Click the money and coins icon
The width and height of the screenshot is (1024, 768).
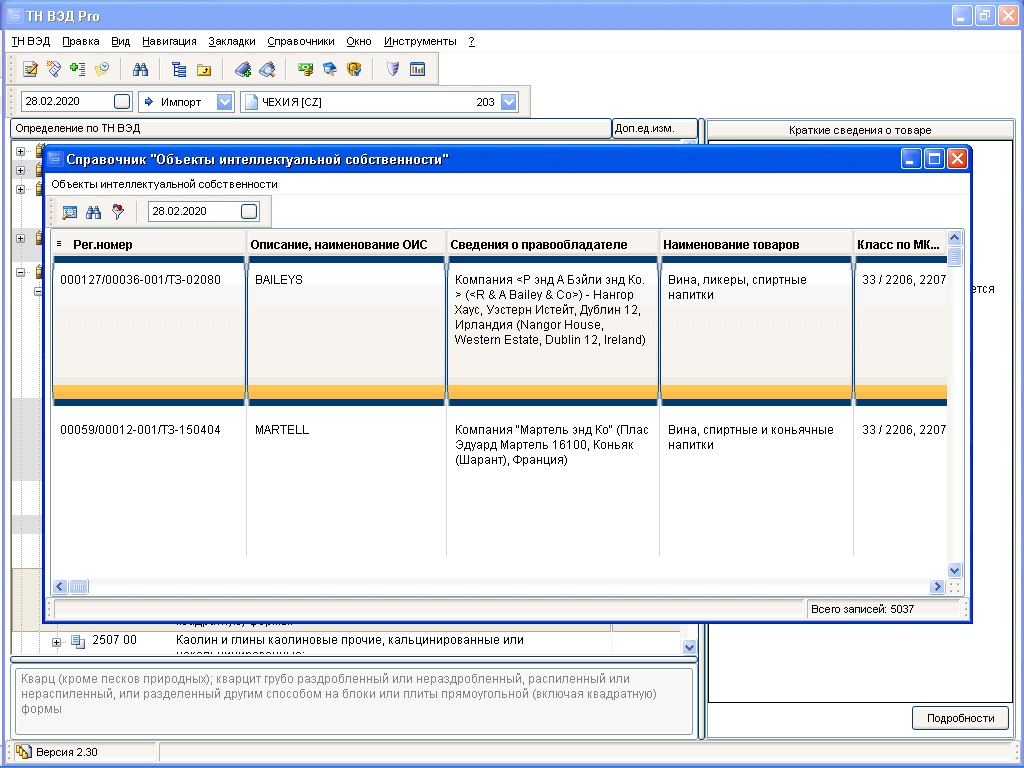click(x=305, y=69)
